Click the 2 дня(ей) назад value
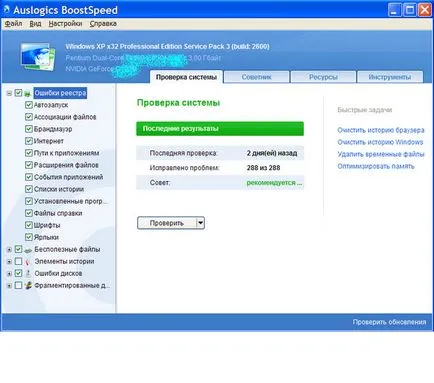434x383 pixels. coord(272,153)
